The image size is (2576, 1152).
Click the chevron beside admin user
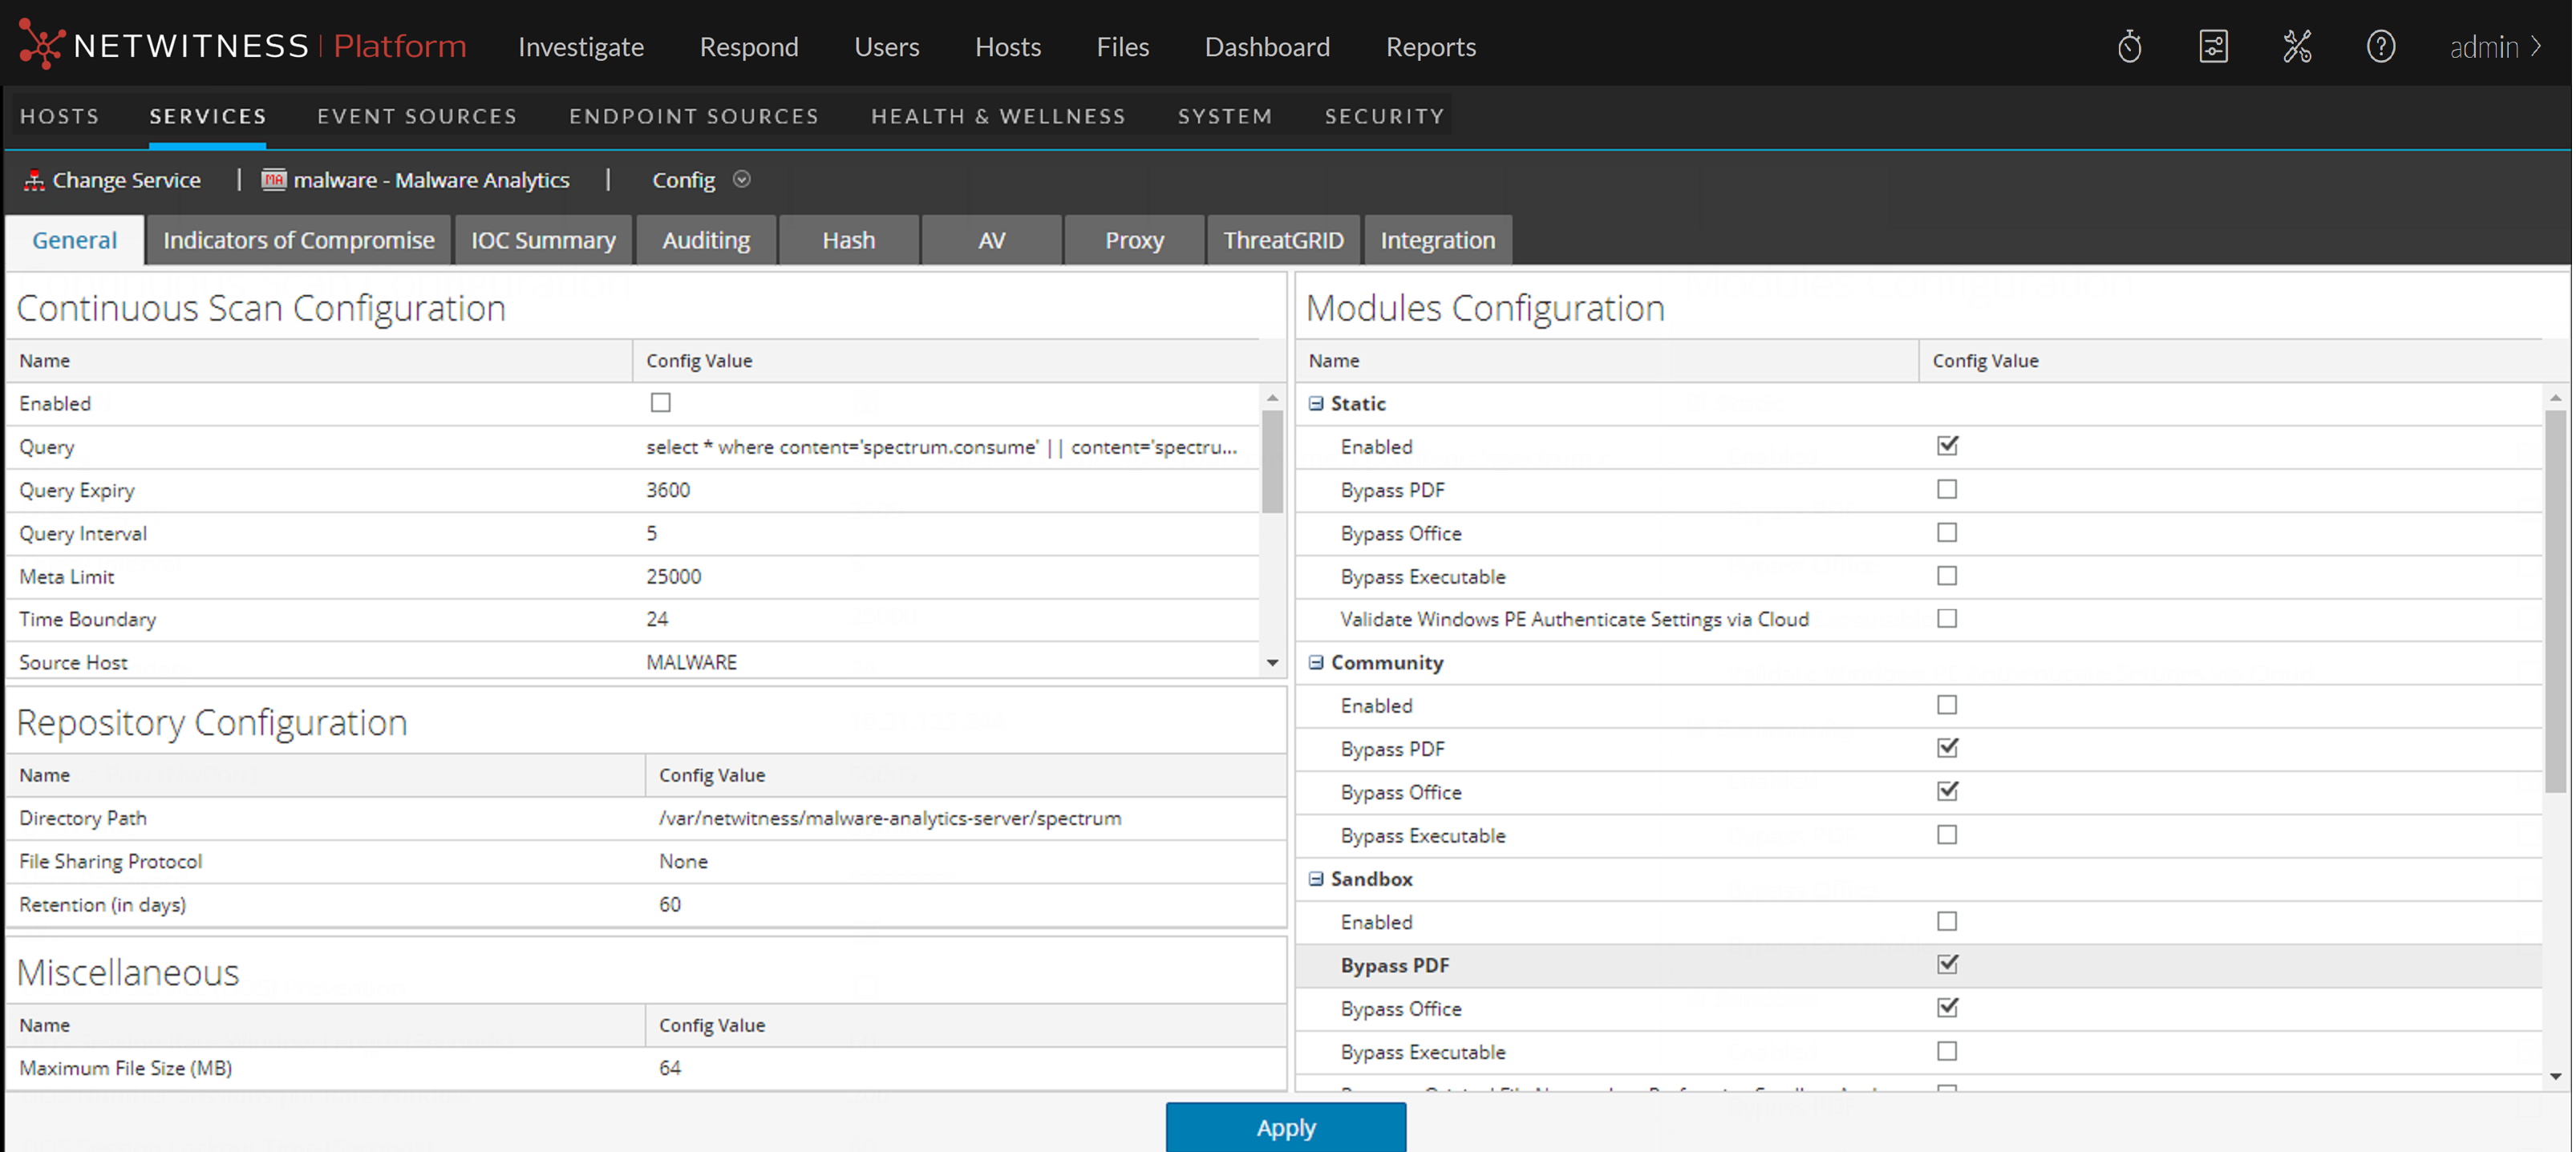tap(2537, 46)
